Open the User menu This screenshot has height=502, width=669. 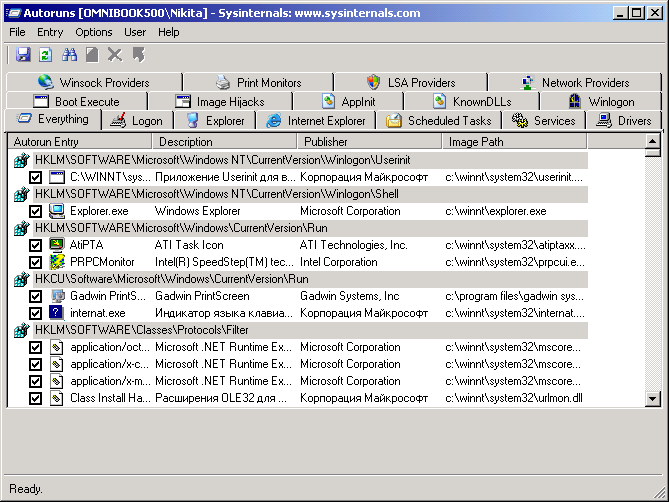click(135, 32)
